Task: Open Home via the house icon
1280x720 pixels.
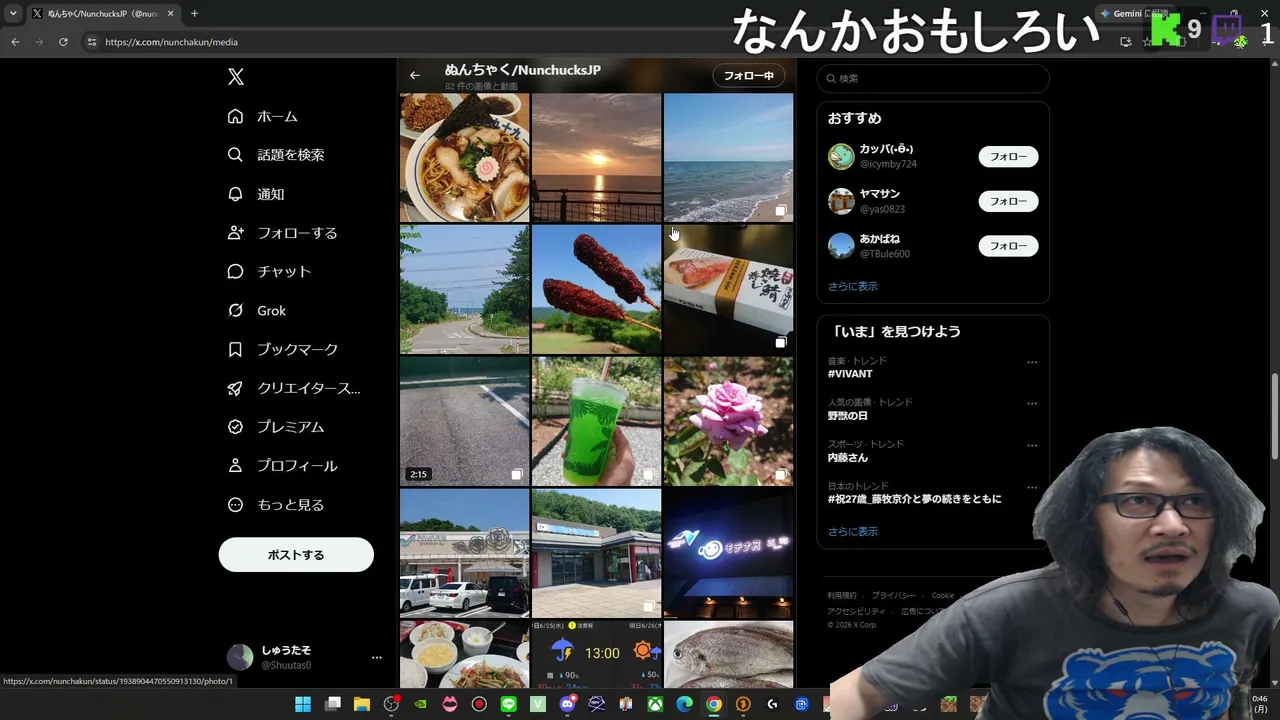Action: pos(235,116)
